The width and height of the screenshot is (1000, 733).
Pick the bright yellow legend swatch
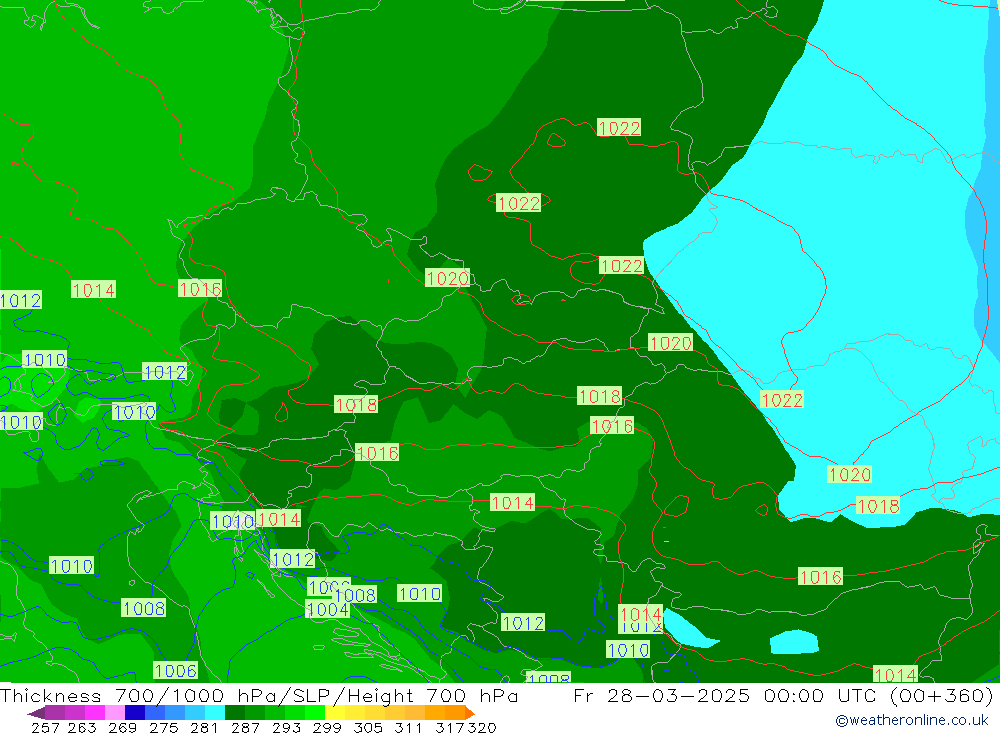pos(335,713)
